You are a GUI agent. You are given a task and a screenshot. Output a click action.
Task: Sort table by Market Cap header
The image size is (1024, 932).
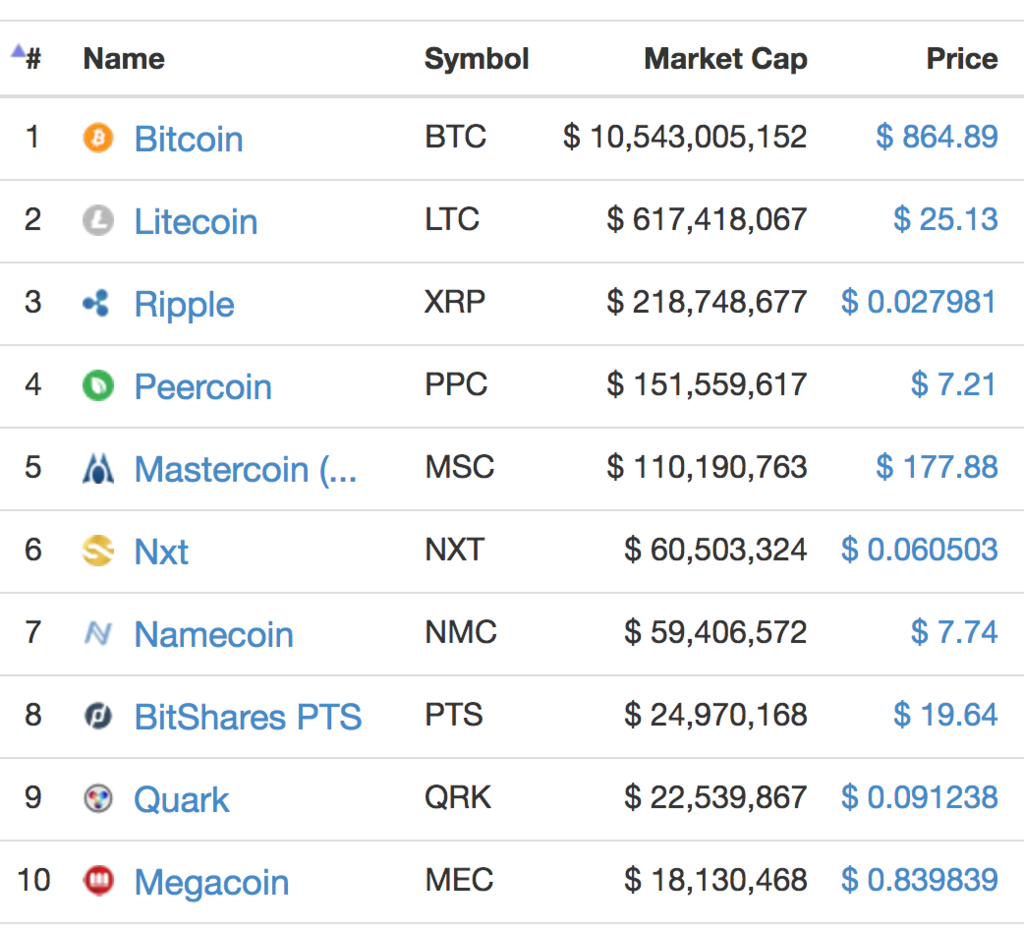pos(726,59)
